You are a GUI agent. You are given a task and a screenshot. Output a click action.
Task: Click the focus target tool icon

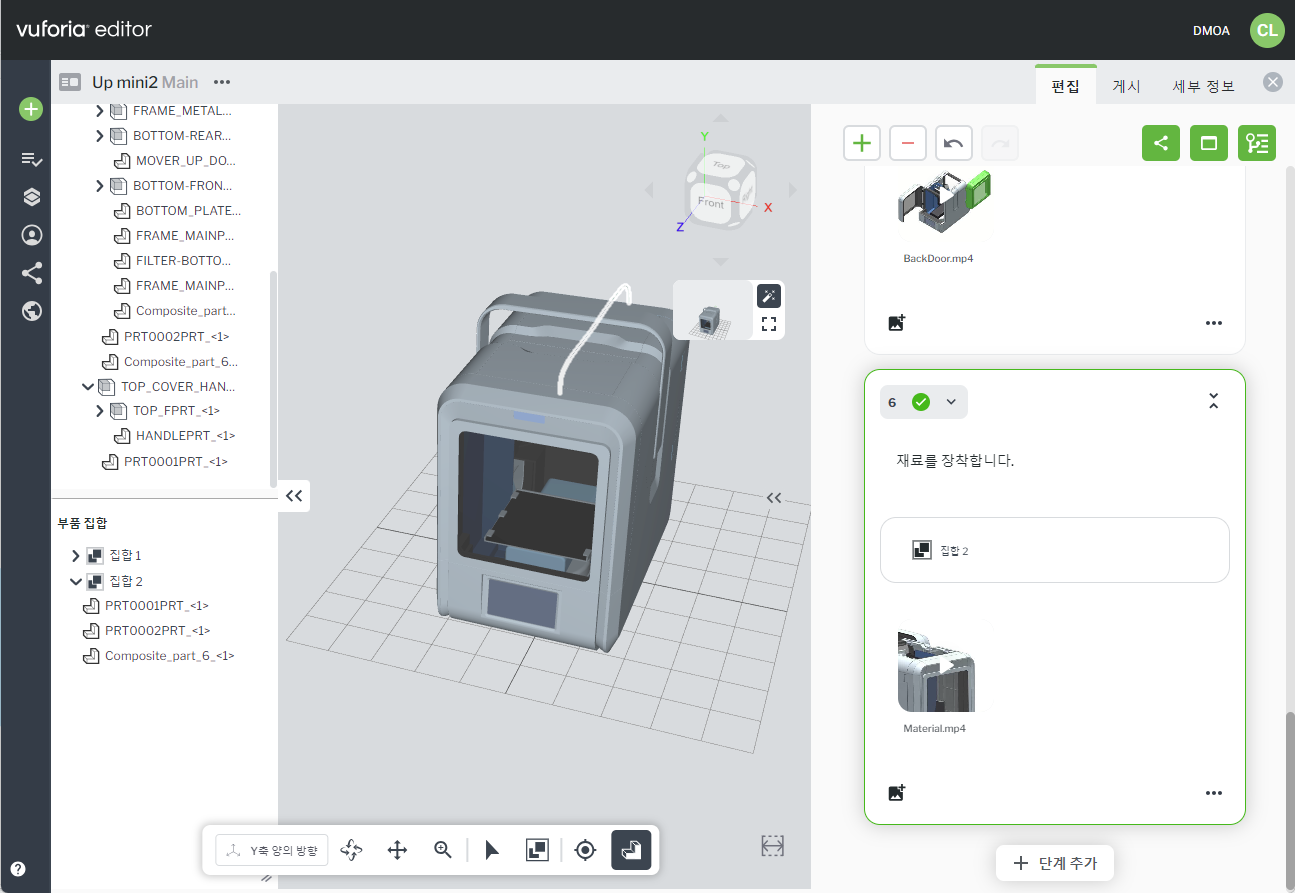[x=586, y=850]
